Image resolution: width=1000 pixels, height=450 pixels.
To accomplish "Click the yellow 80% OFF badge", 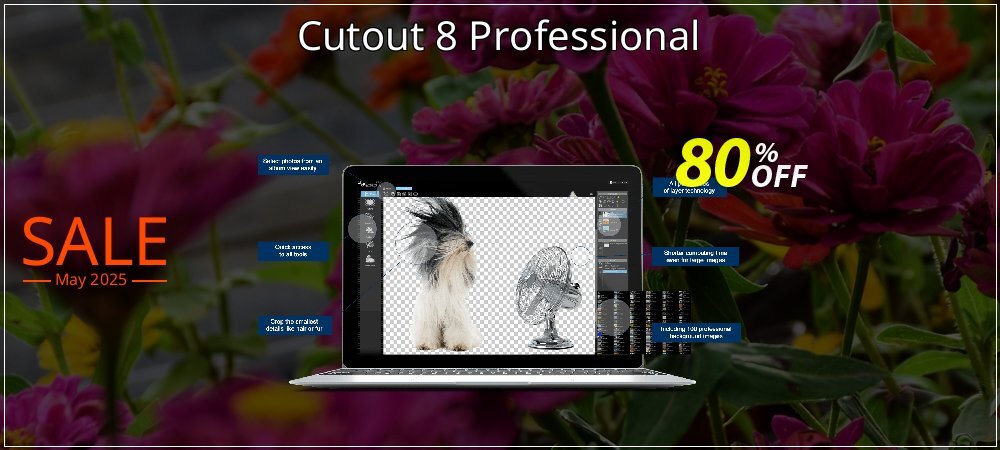I will 741,165.
